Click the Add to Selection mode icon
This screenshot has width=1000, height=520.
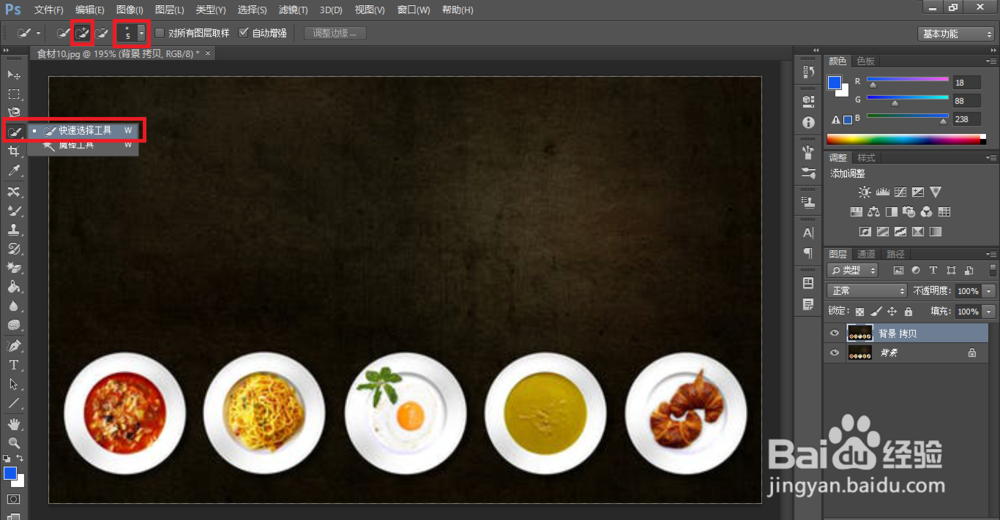point(82,33)
